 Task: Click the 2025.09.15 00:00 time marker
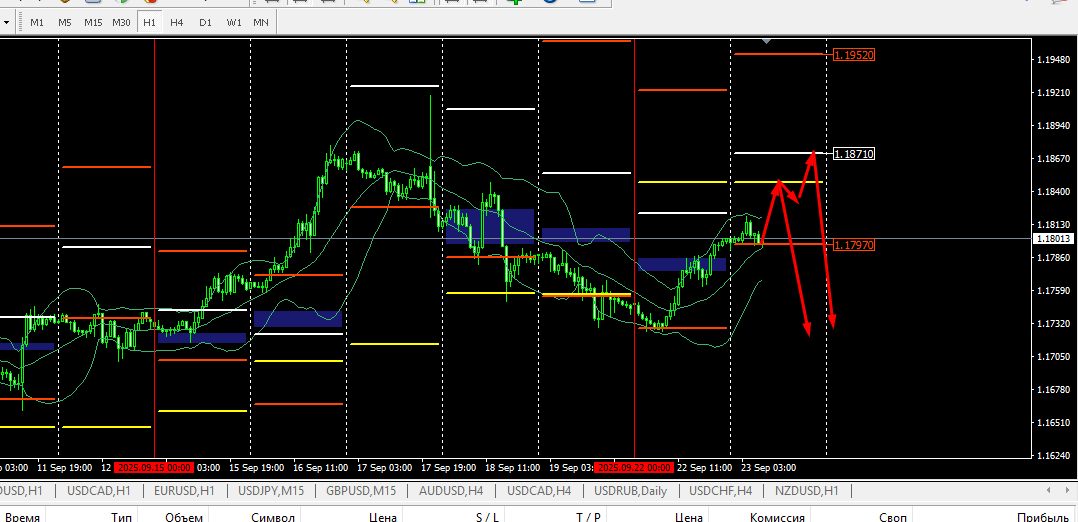(x=154, y=468)
